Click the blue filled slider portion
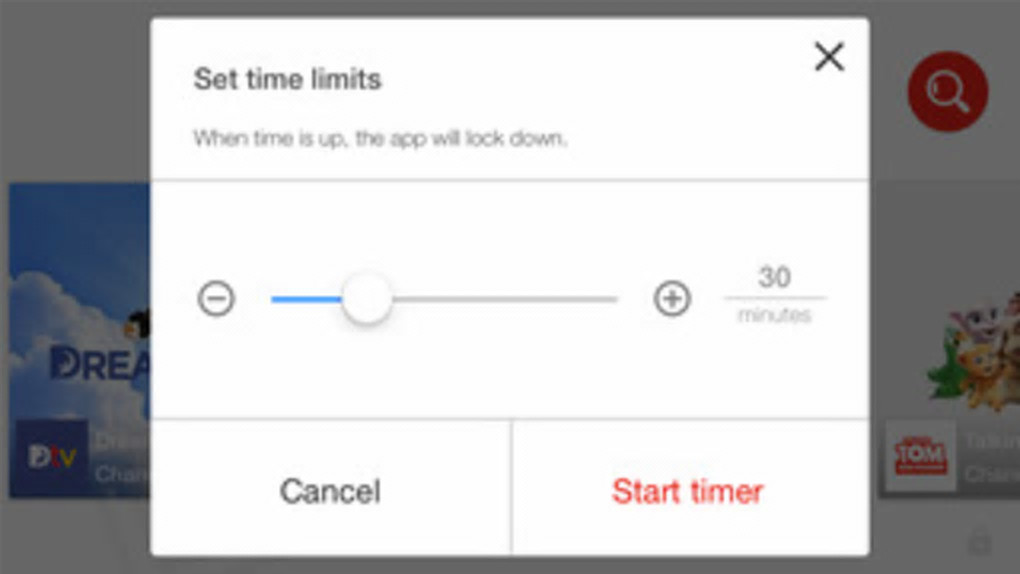 coord(305,299)
